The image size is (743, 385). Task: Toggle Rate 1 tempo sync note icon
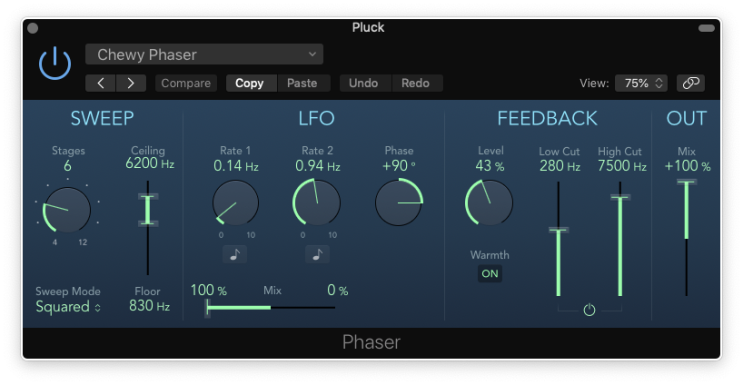(235, 255)
